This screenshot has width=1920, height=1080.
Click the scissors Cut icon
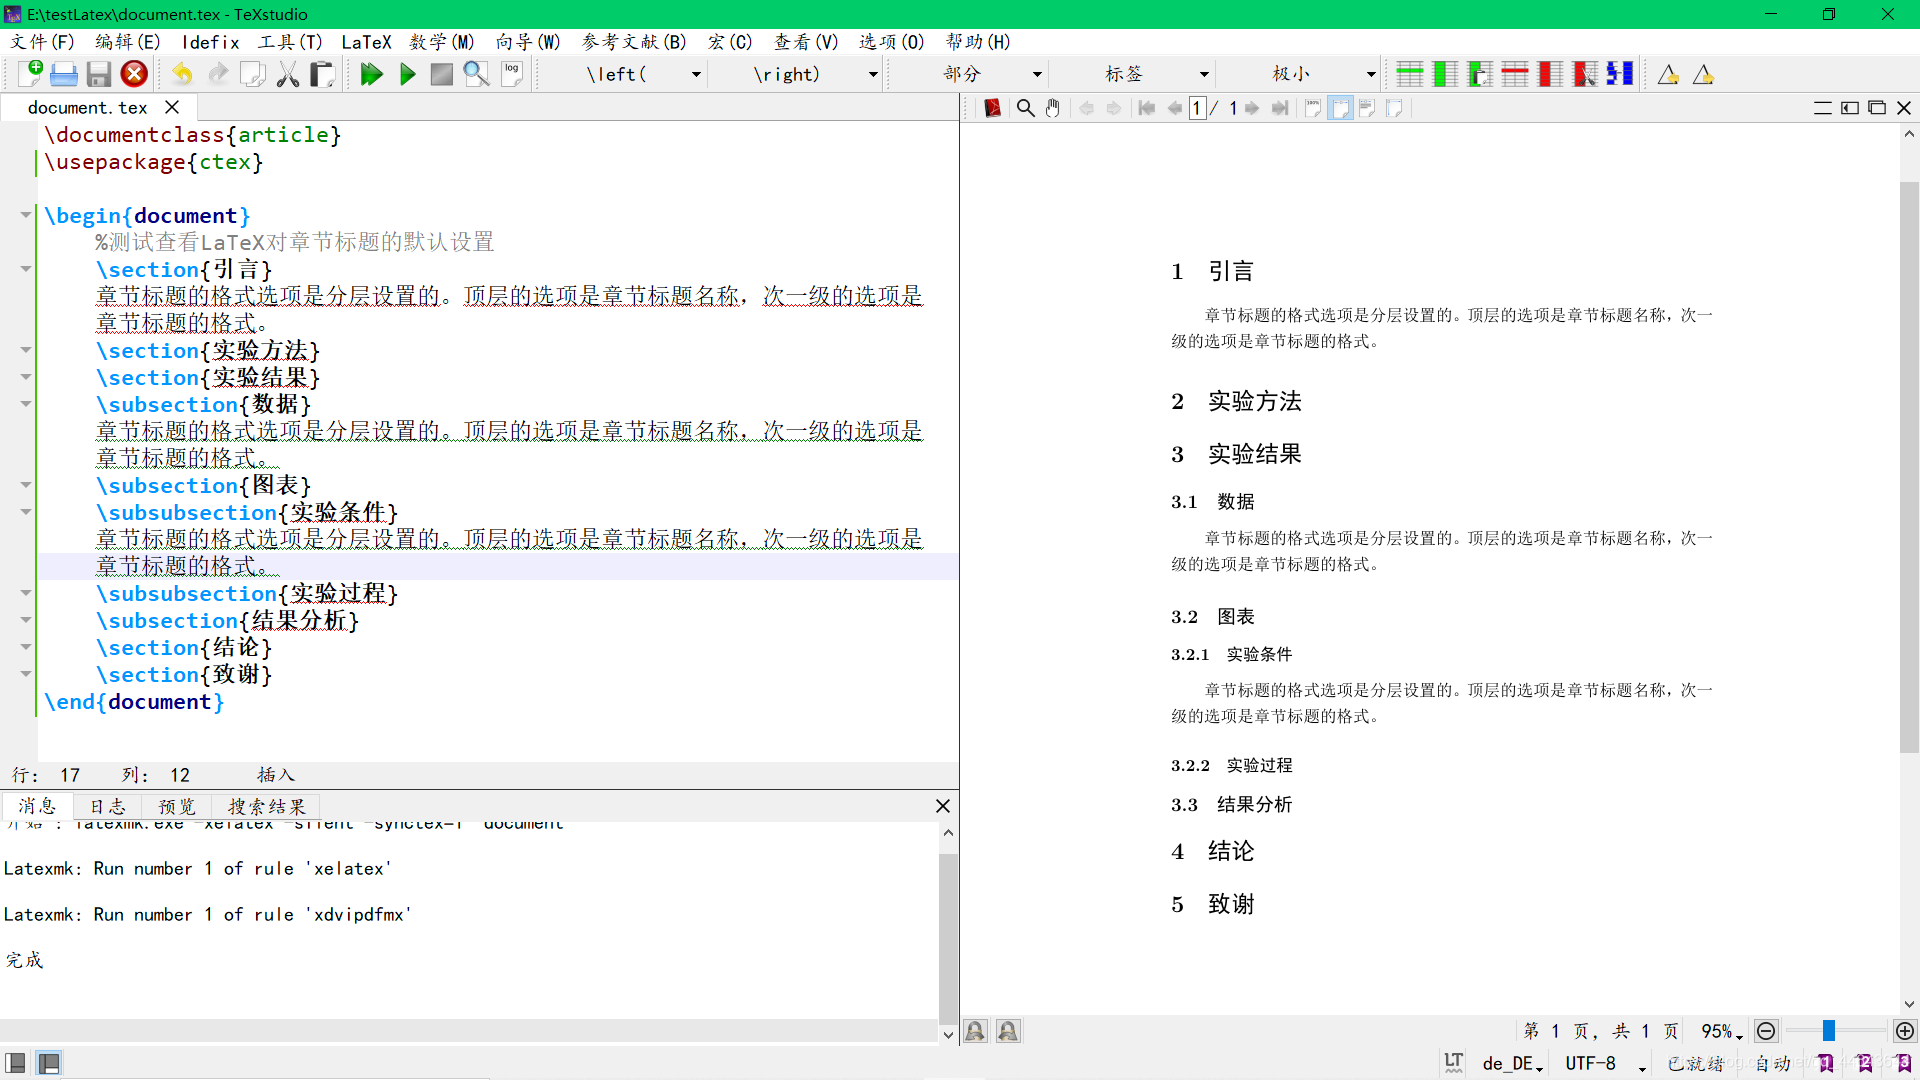[288, 74]
